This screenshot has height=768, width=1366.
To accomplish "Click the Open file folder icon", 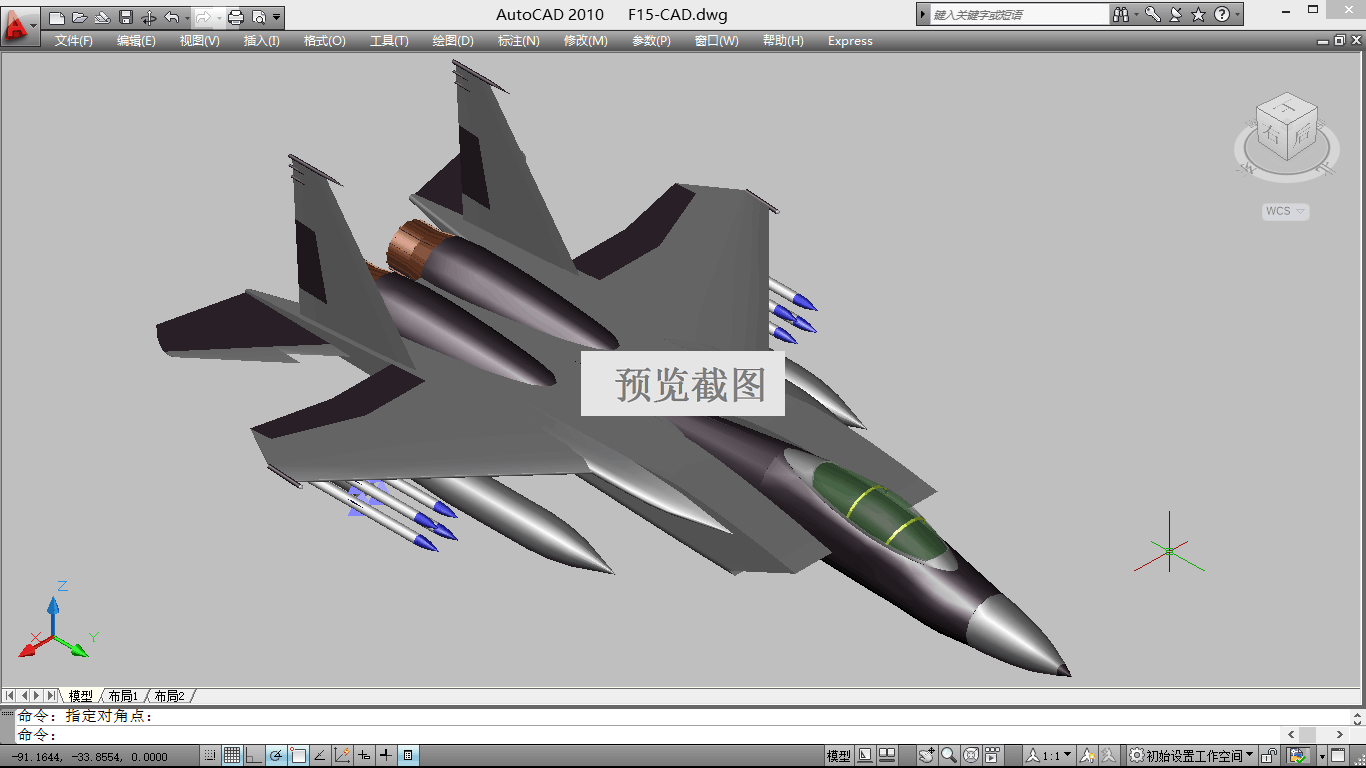I will [x=80, y=17].
